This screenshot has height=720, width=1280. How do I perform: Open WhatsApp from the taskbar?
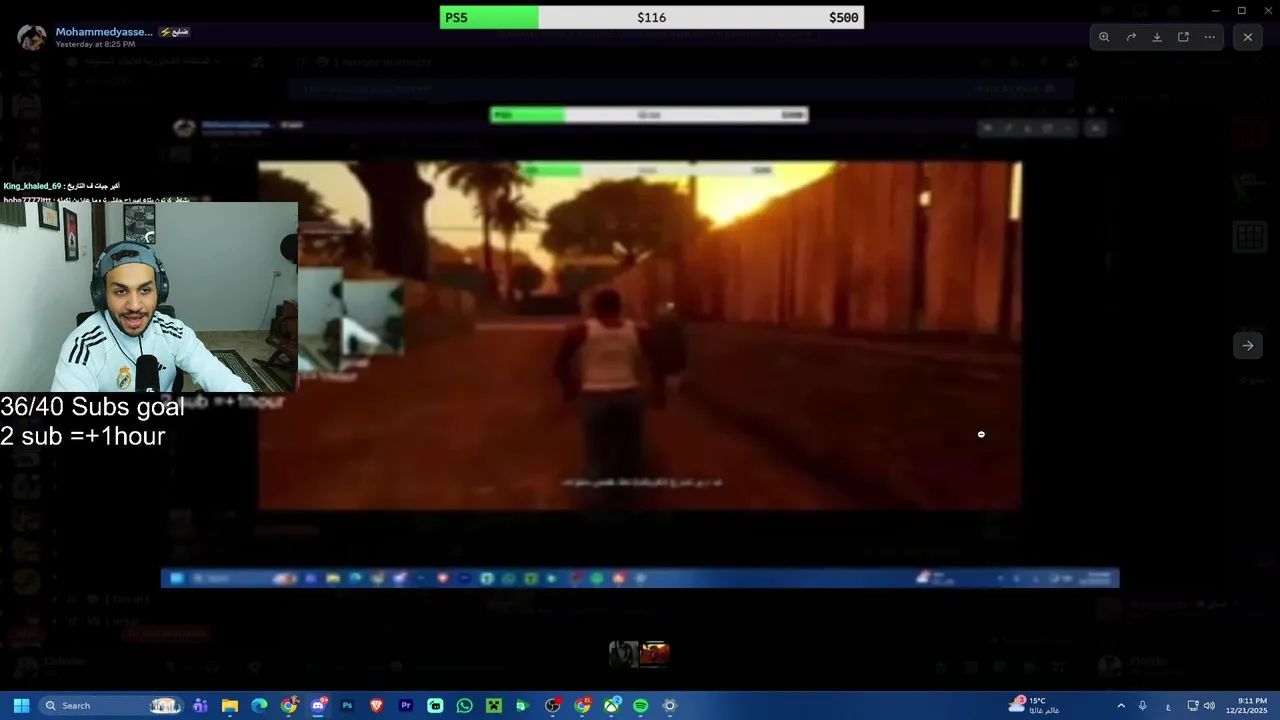(x=464, y=706)
